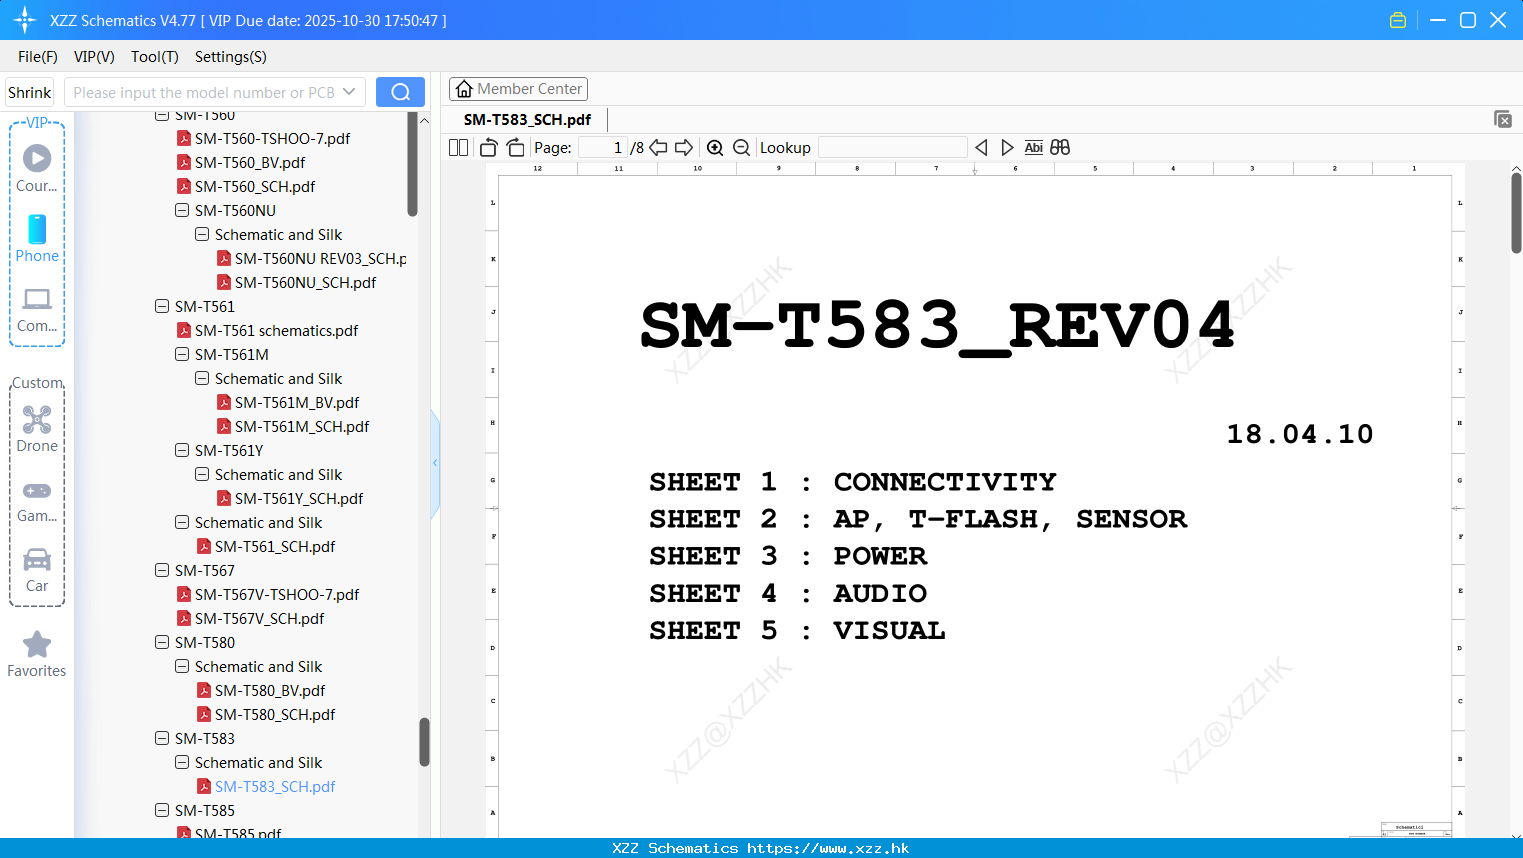Open SM-T567V-TSHOO-7.pdf
The height and width of the screenshot is (858, 1523).
pos(277,594)
